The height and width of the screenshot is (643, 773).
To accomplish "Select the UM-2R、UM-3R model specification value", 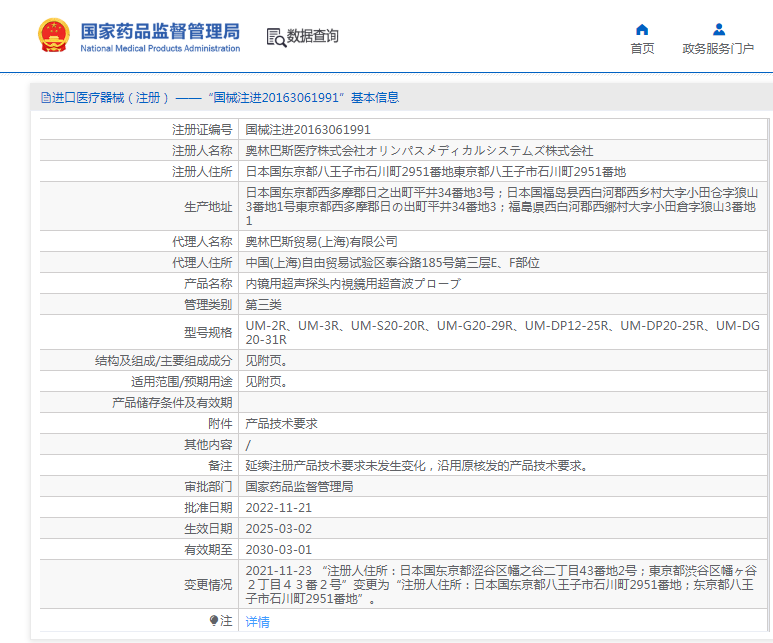I will point(502,332).
